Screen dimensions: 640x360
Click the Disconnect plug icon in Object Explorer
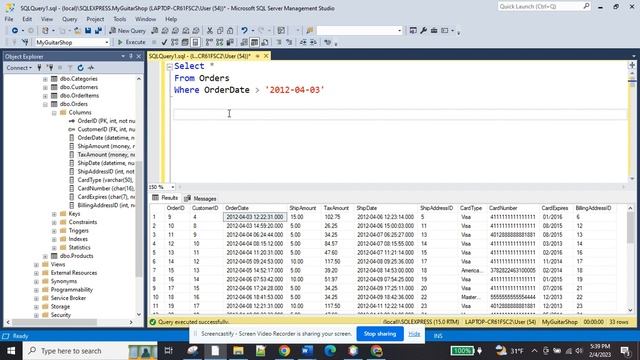pos(50,68)
